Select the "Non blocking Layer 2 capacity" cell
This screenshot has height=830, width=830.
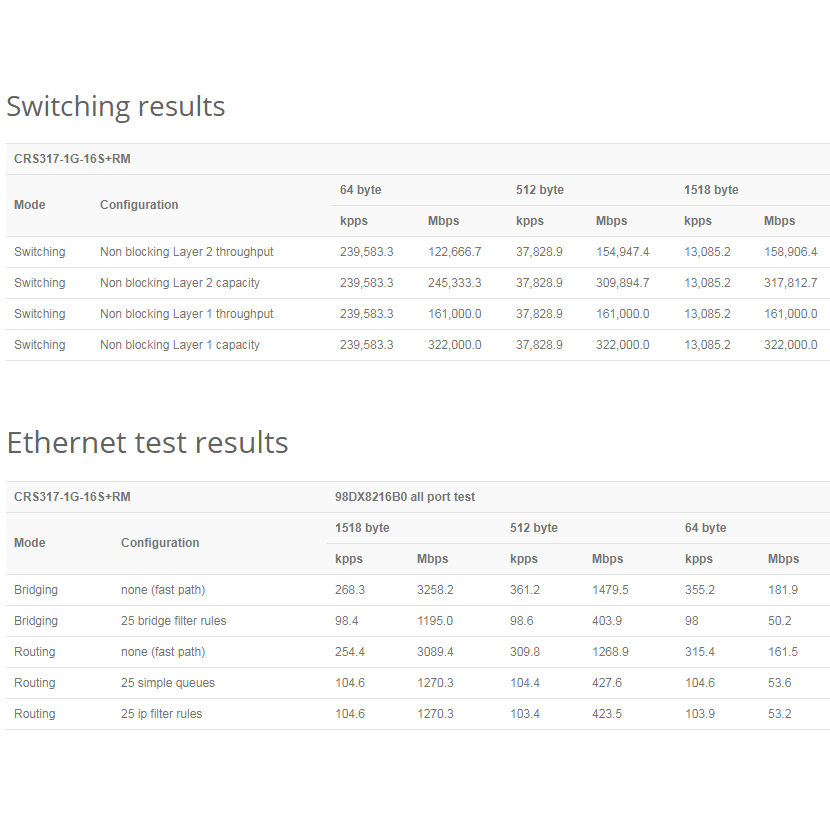(179, 283)
